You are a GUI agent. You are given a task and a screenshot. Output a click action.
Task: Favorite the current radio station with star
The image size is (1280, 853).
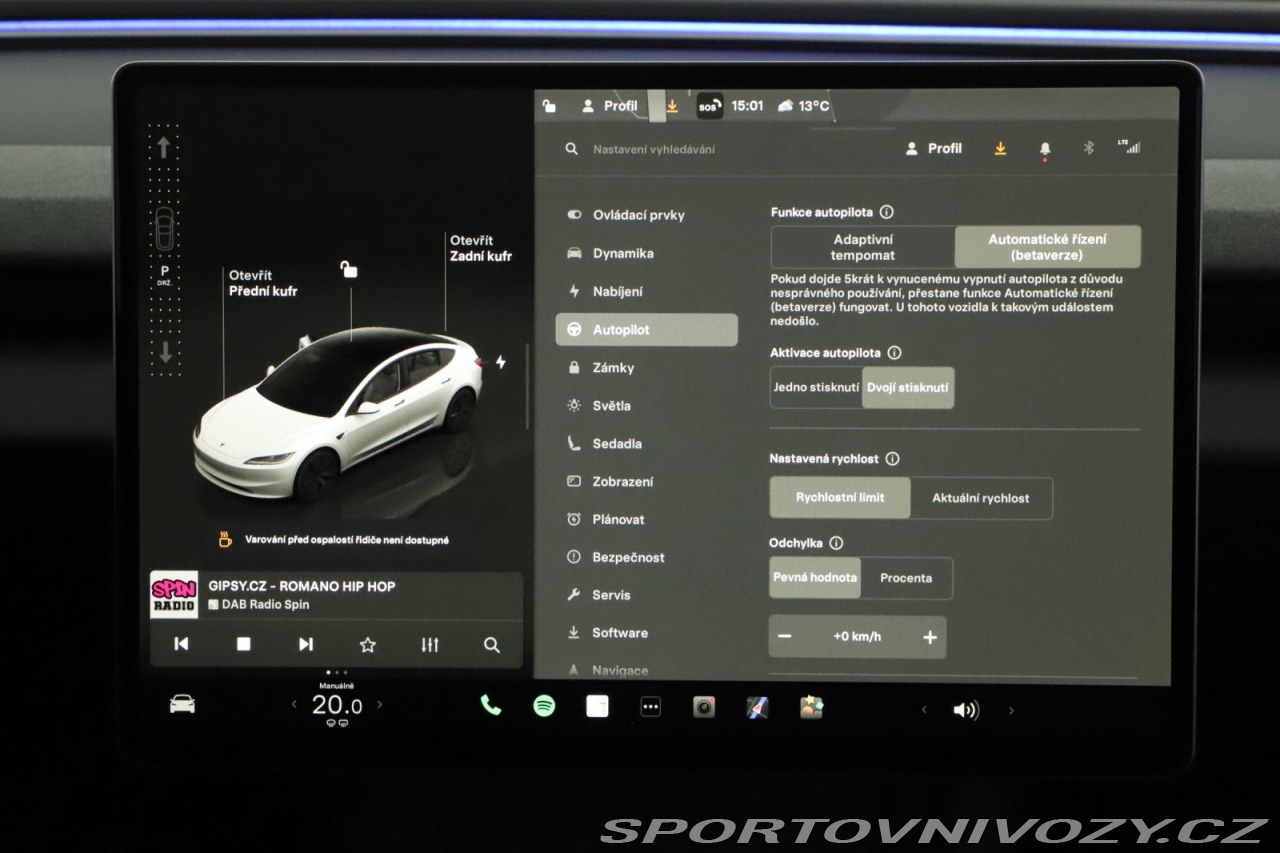click(367, 645)
